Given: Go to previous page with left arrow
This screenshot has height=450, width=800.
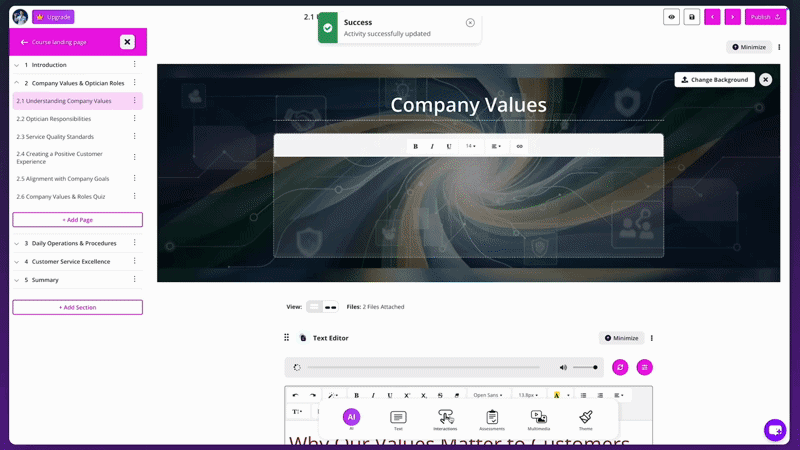Looking at the screenshot, I should click(712, 17).
